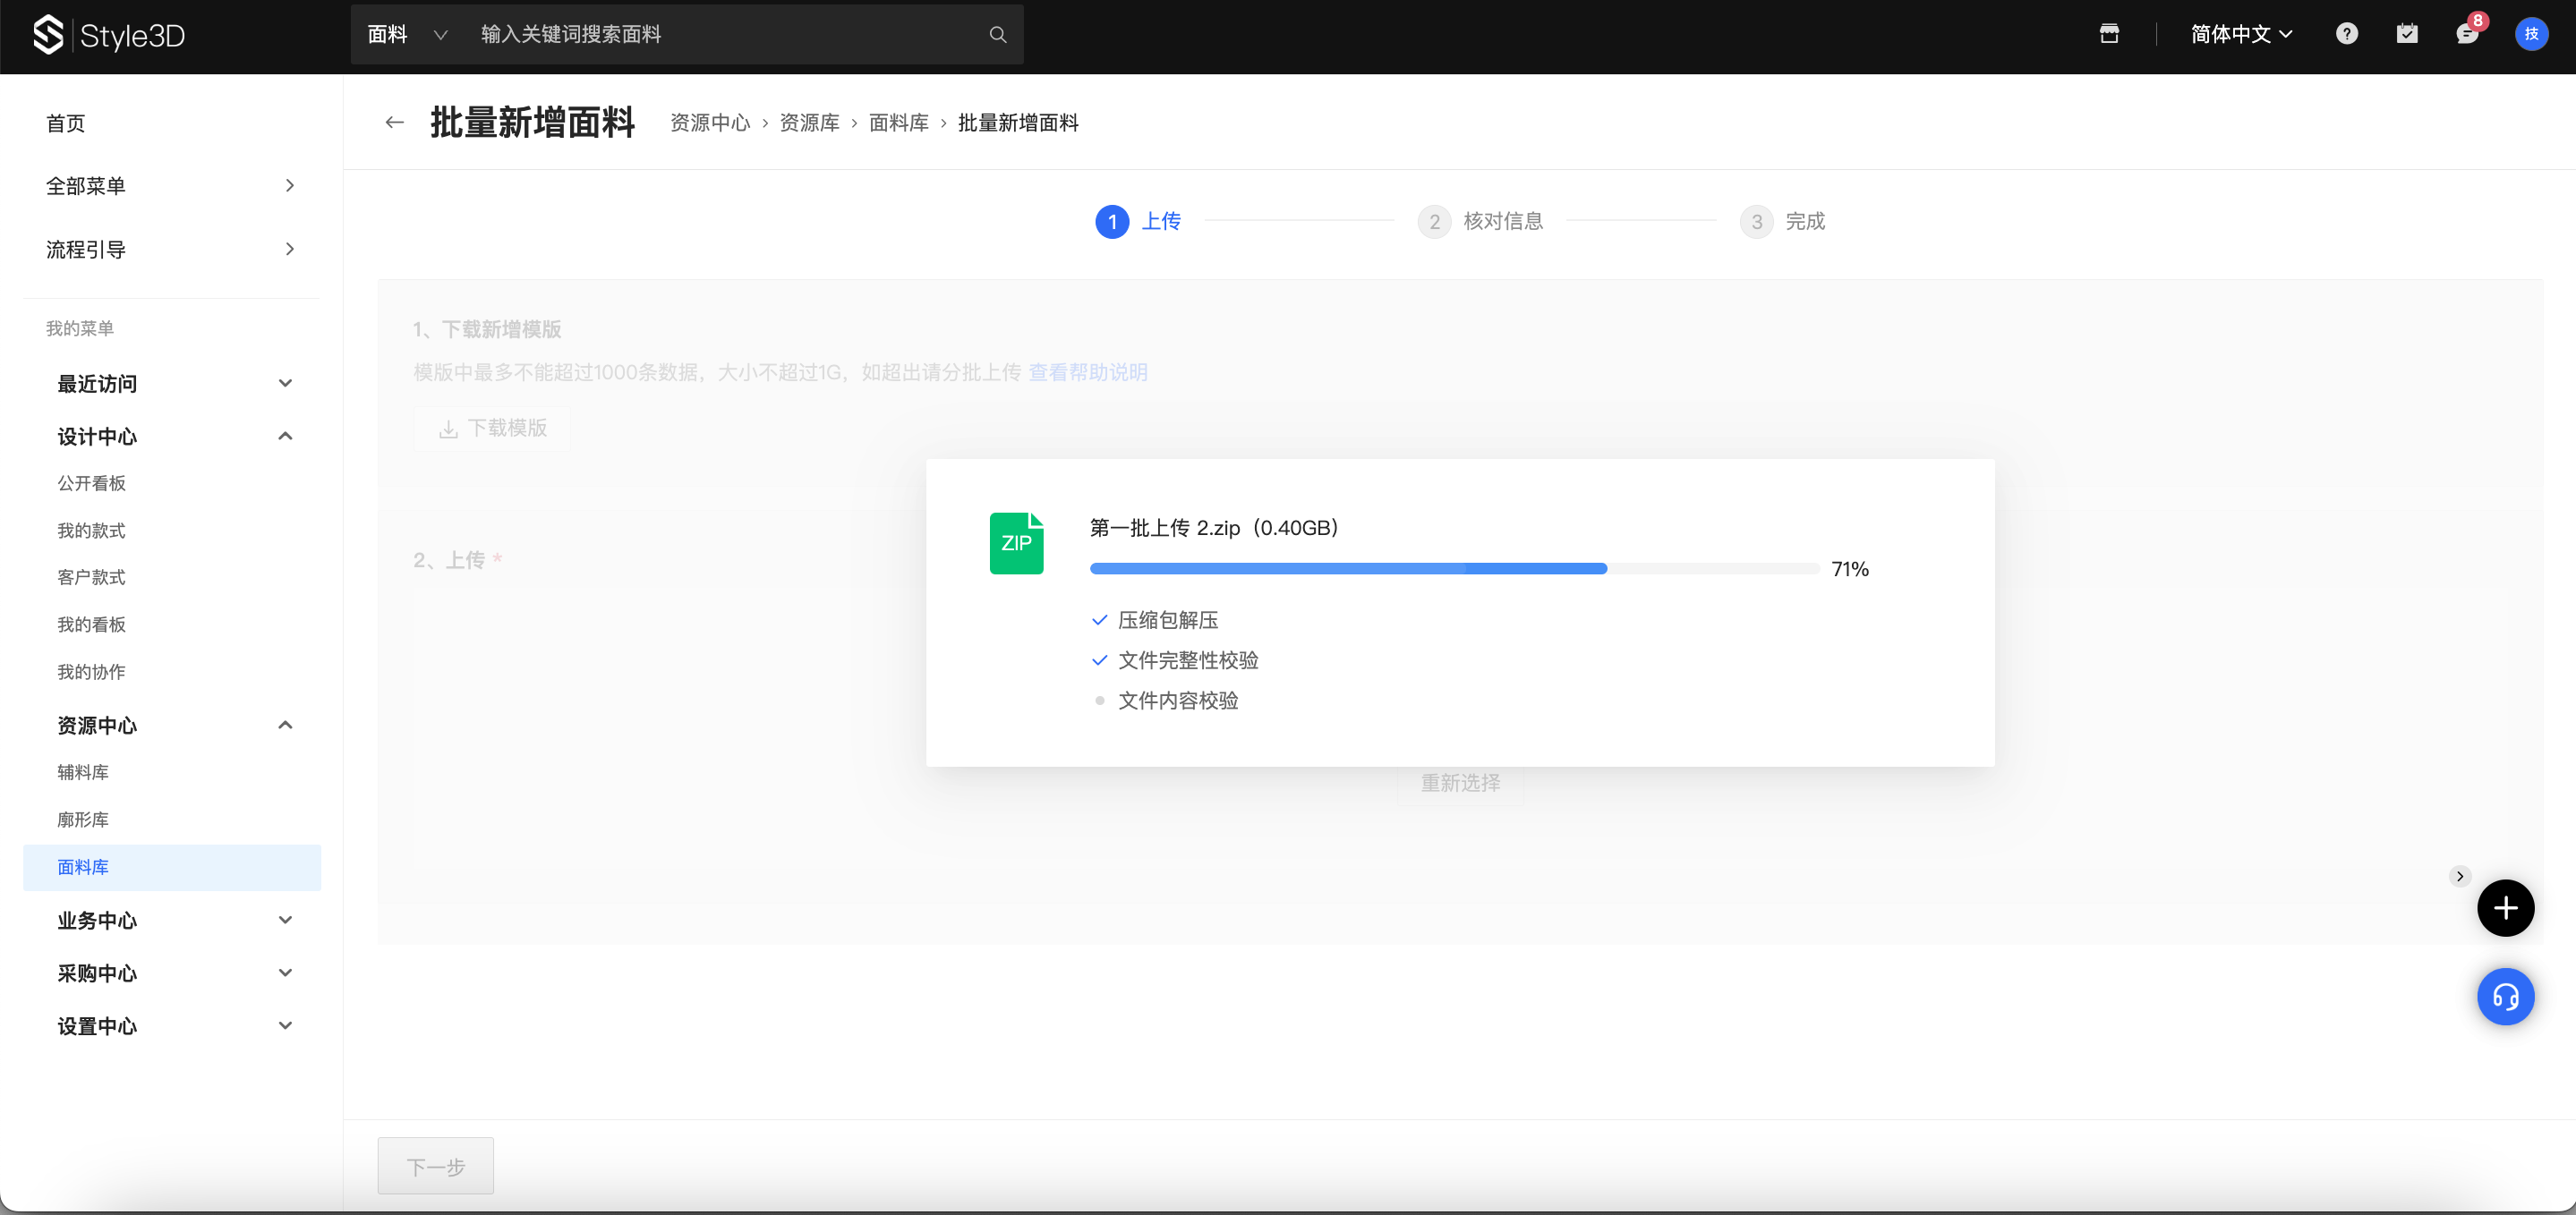
Task: Open the customer service headset button
Action: click(x=2504, y=997)
